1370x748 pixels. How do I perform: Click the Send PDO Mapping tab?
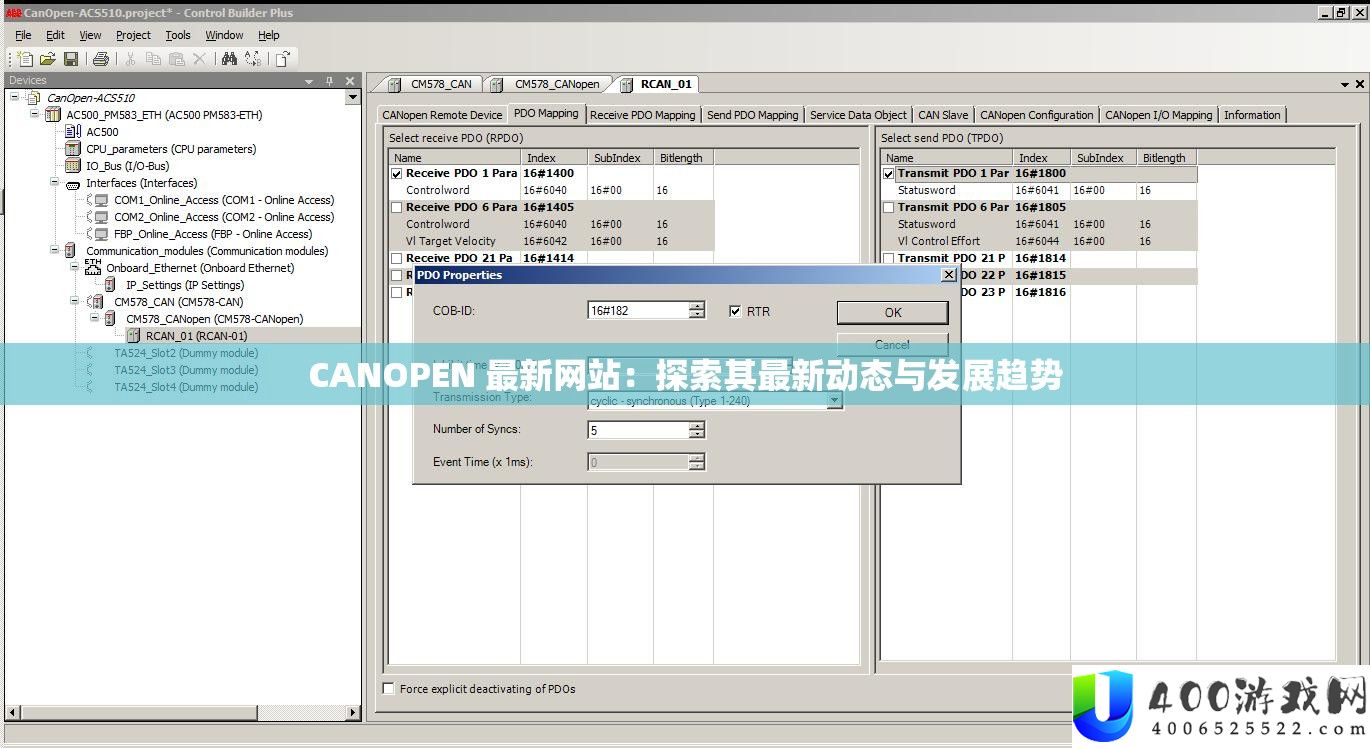point(752,115)
